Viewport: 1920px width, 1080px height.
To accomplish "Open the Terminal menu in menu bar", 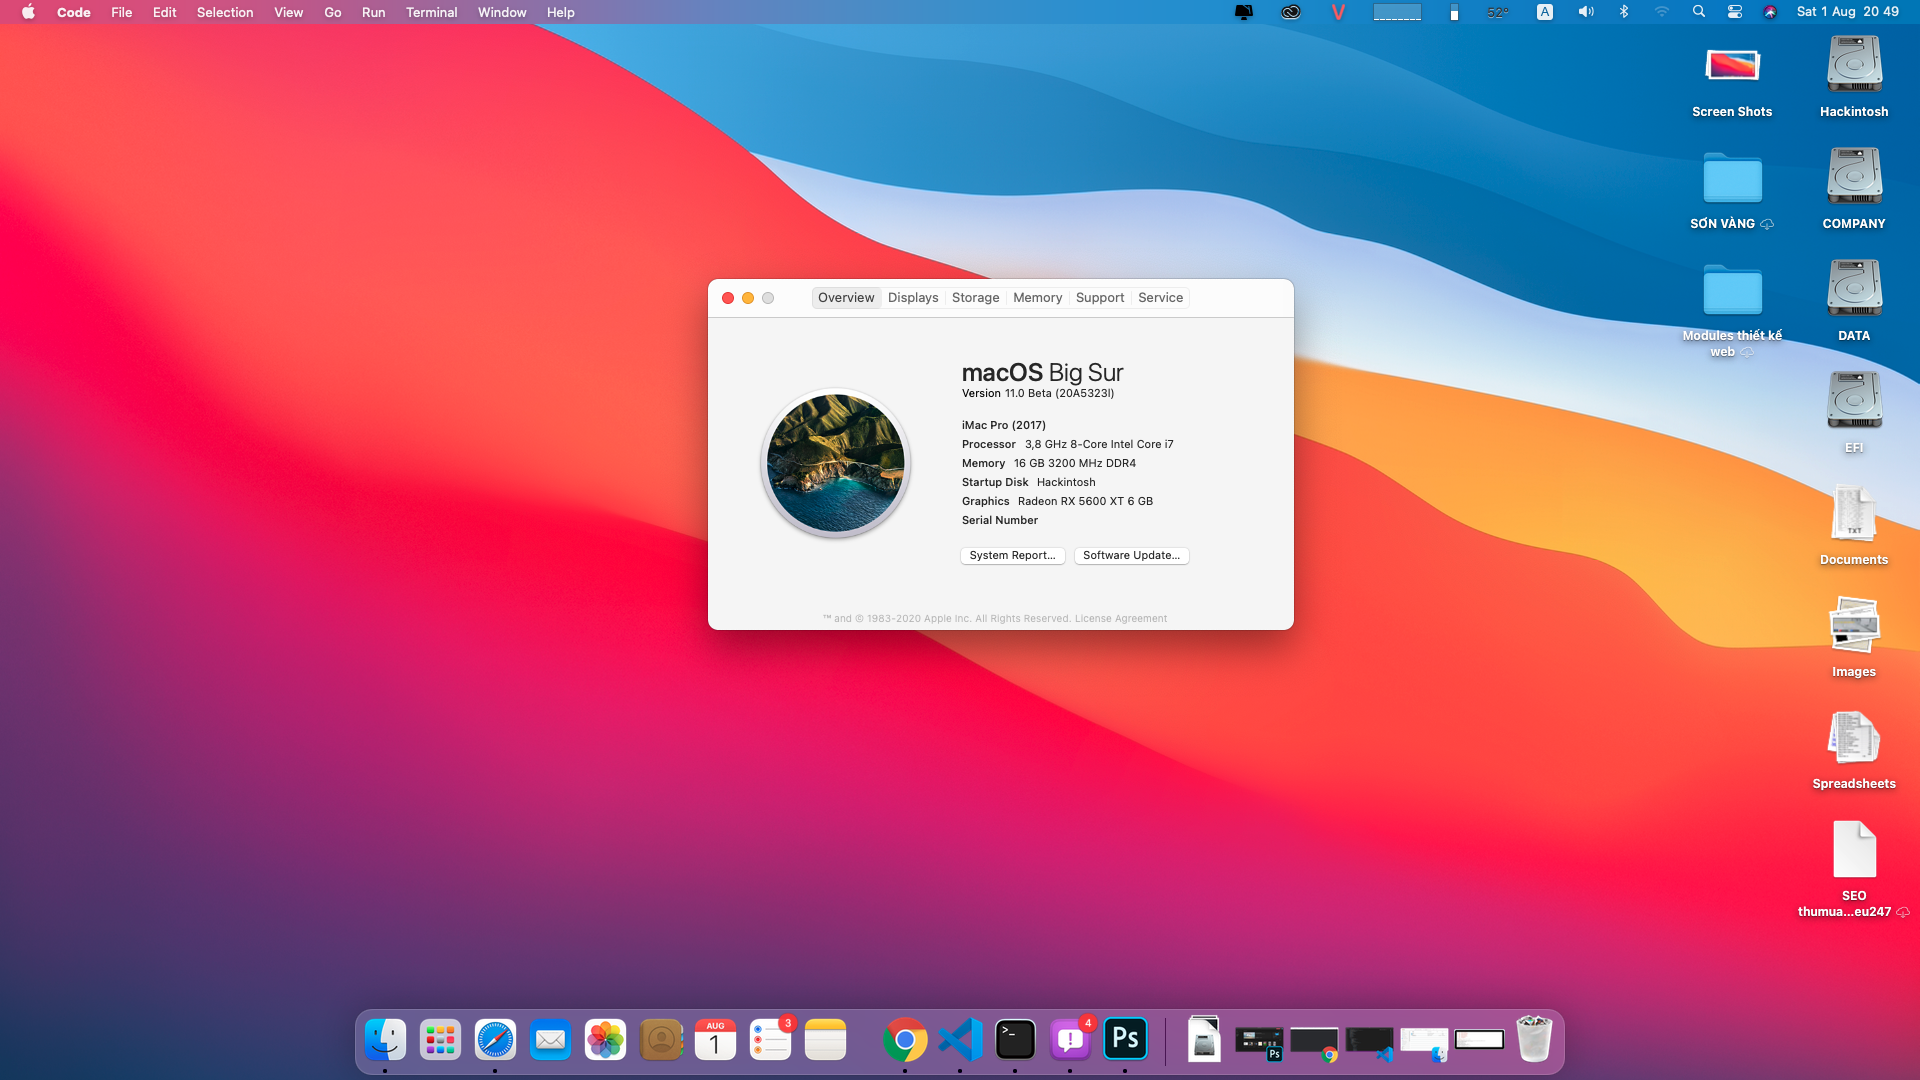I will (x=432, y=12).
